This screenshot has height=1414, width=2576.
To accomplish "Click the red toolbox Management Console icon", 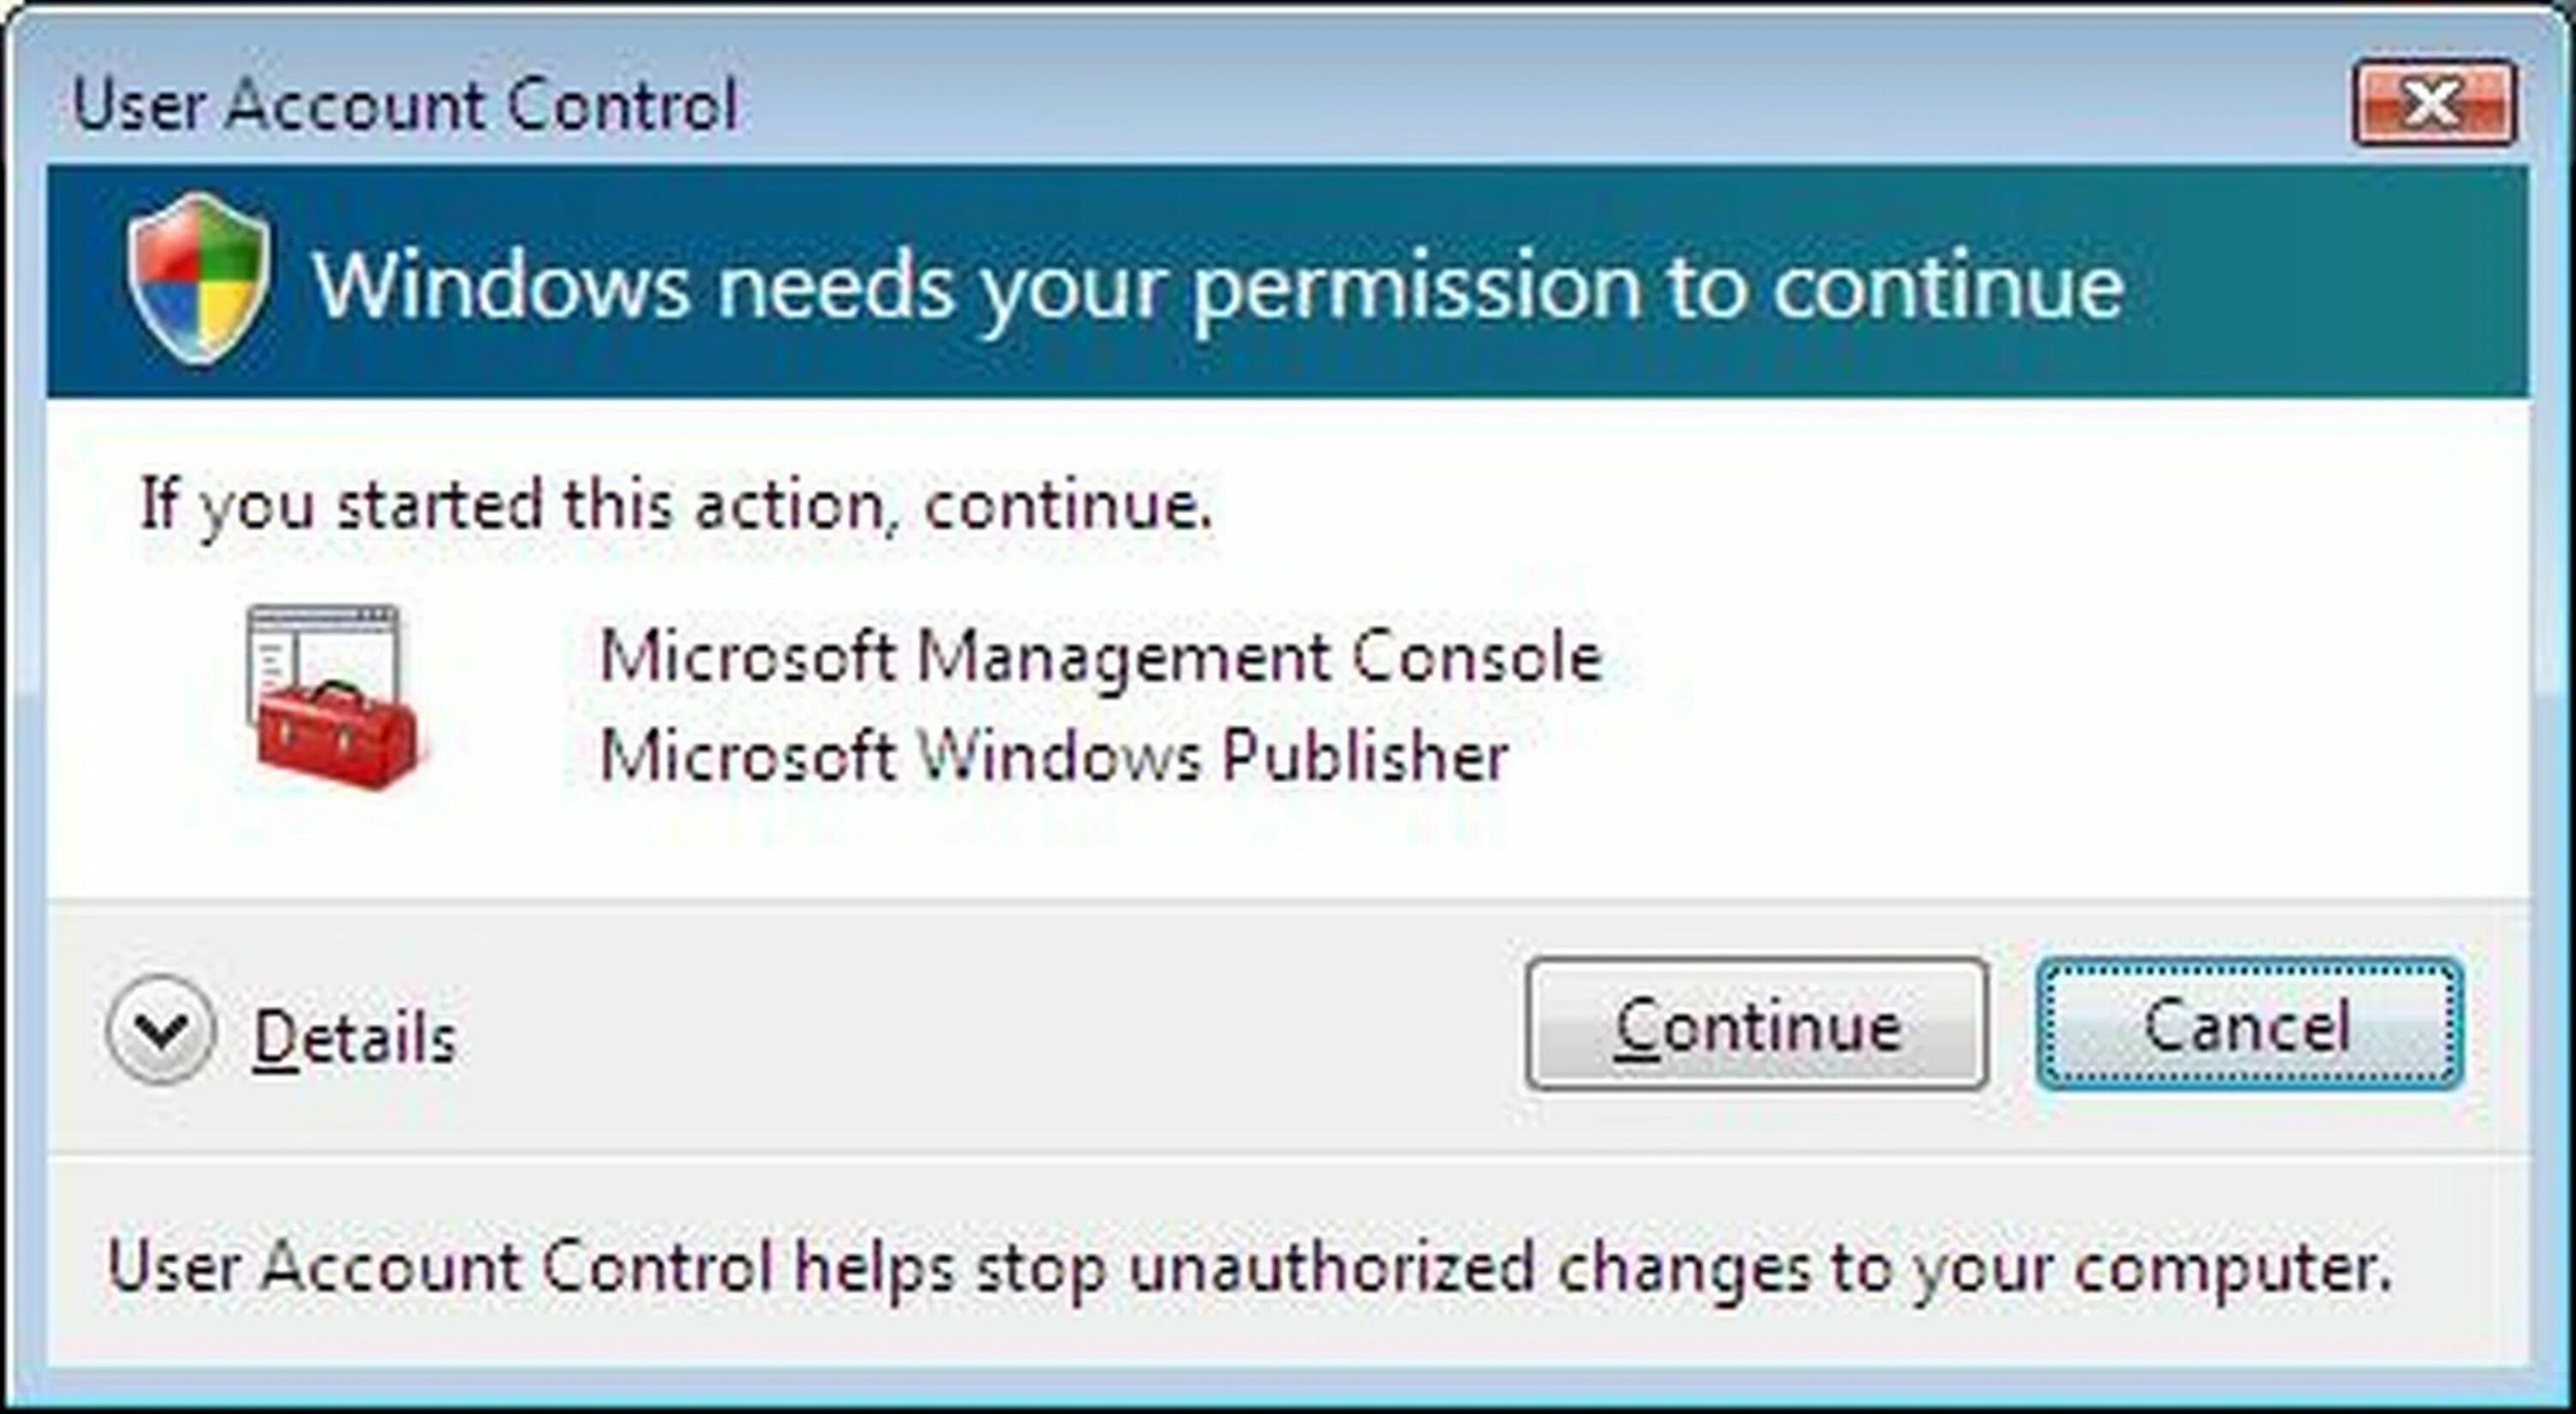I will coord(336,735).
